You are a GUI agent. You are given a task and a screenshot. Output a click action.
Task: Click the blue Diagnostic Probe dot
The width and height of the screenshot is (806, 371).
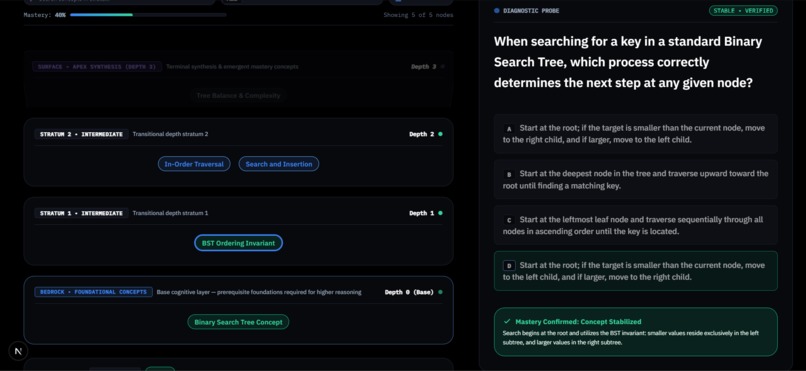pos(497,10)
